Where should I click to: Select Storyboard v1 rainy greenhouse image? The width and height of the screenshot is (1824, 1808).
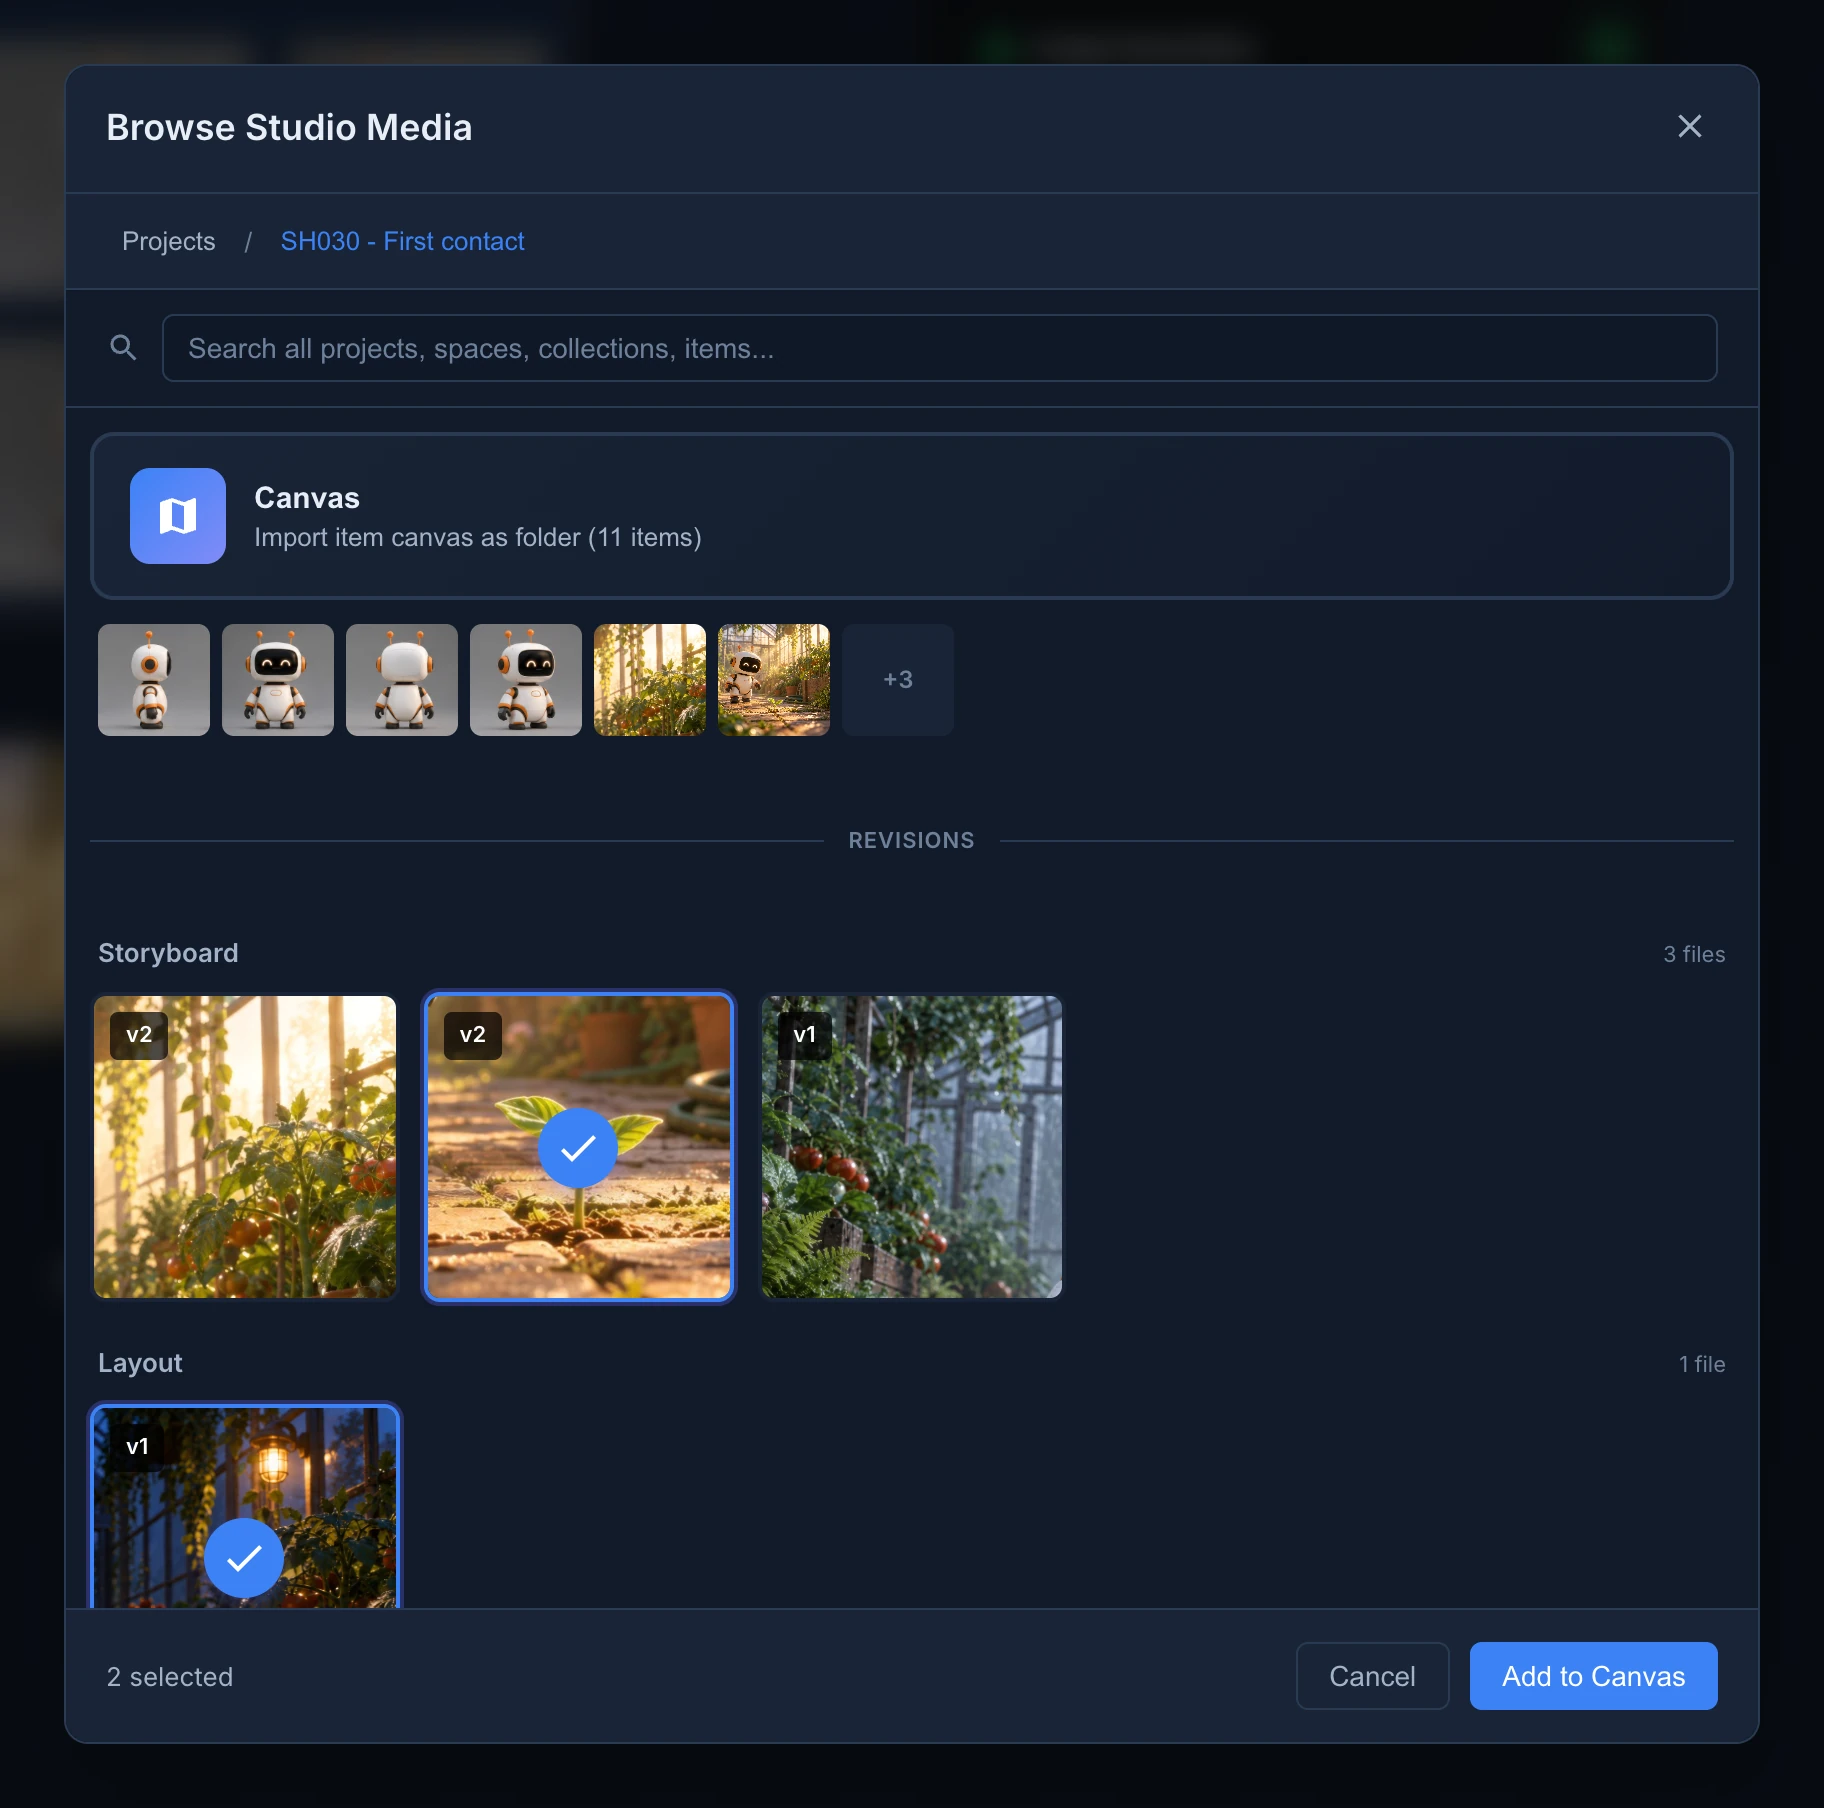[912, 1147]
